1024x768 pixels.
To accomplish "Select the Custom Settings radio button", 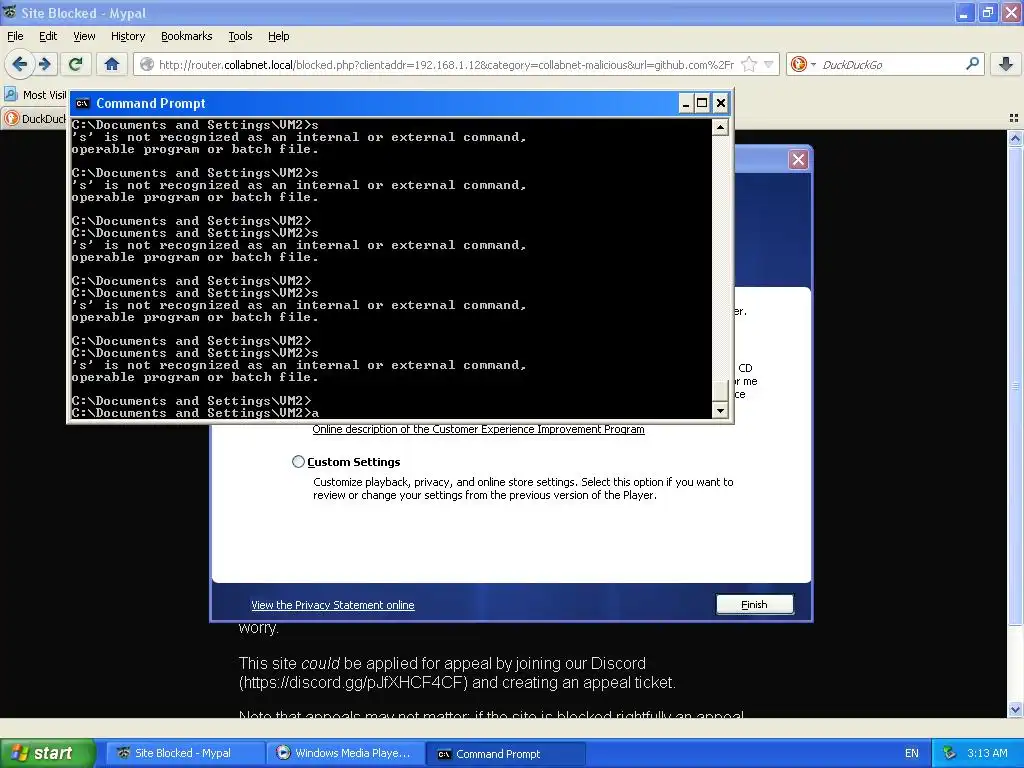I will click(298, 462).
